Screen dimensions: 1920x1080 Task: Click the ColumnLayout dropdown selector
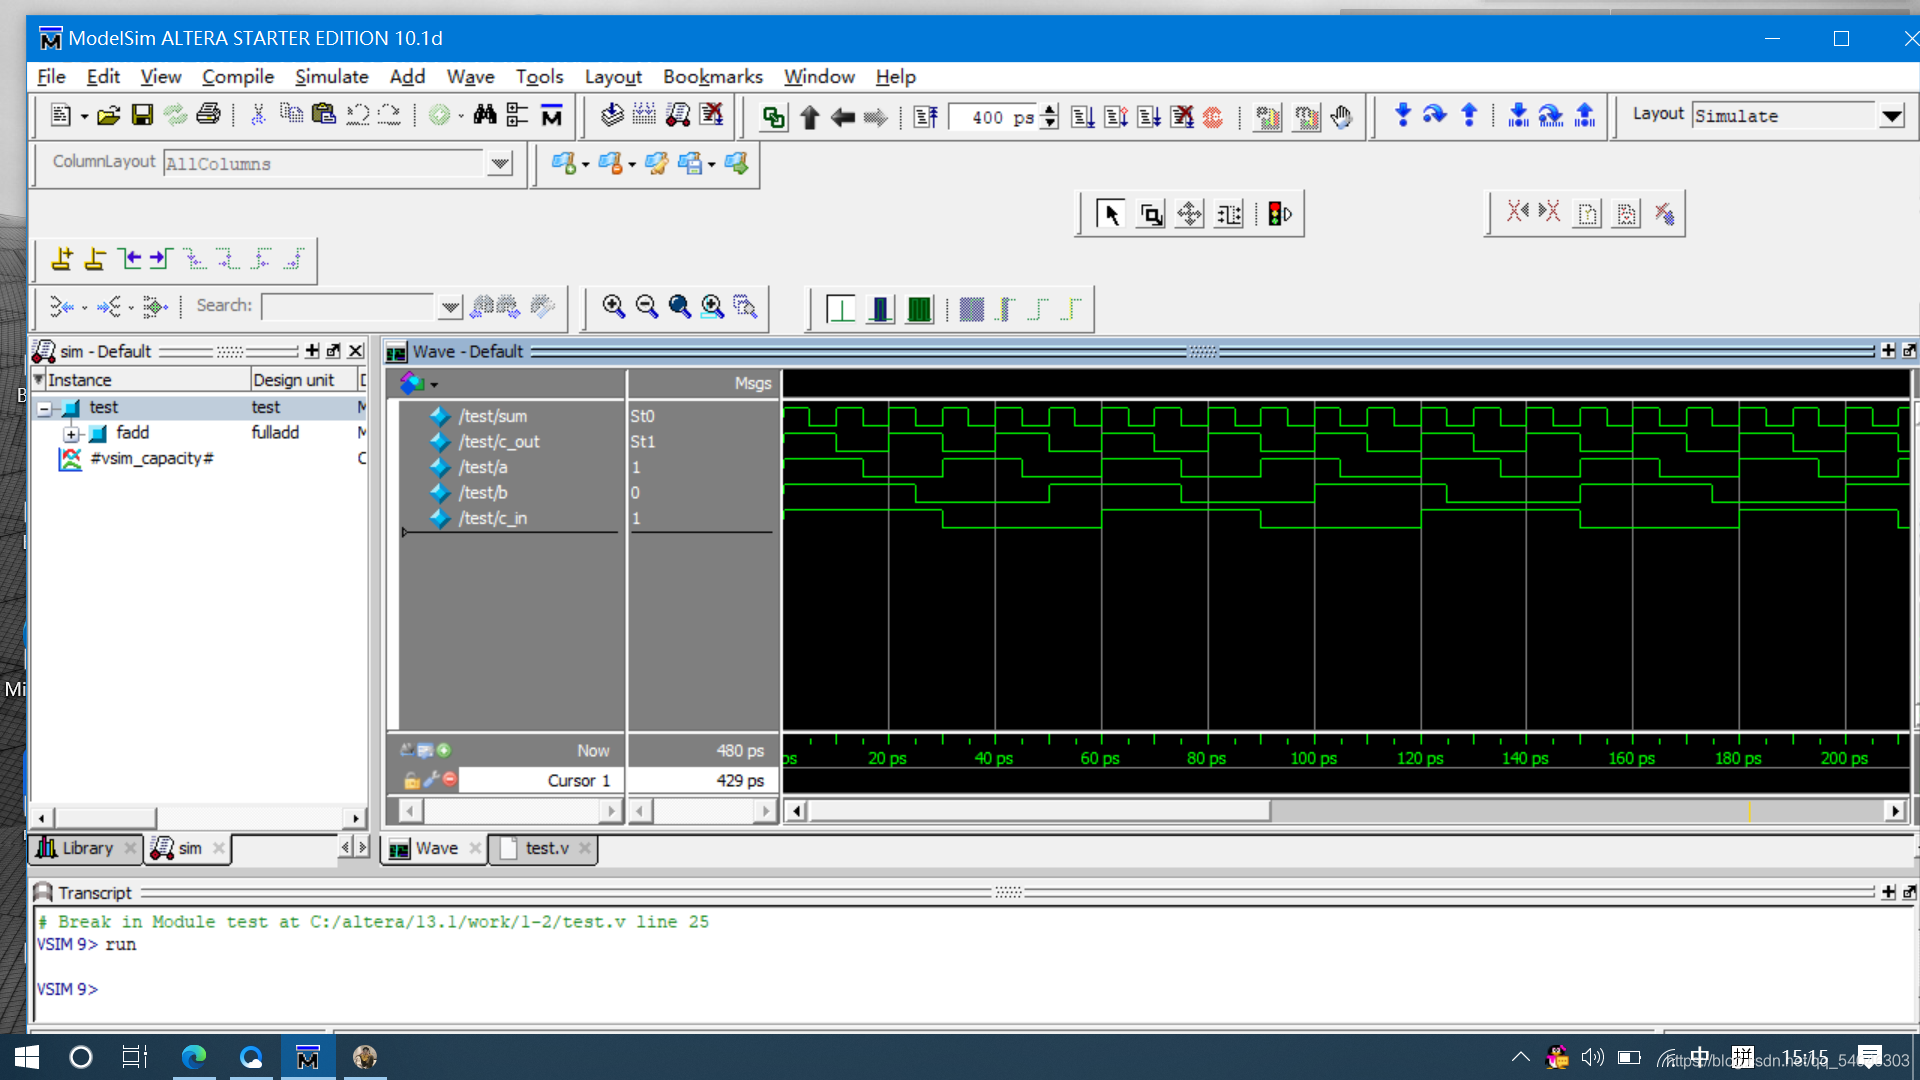(x=498, y=164)
